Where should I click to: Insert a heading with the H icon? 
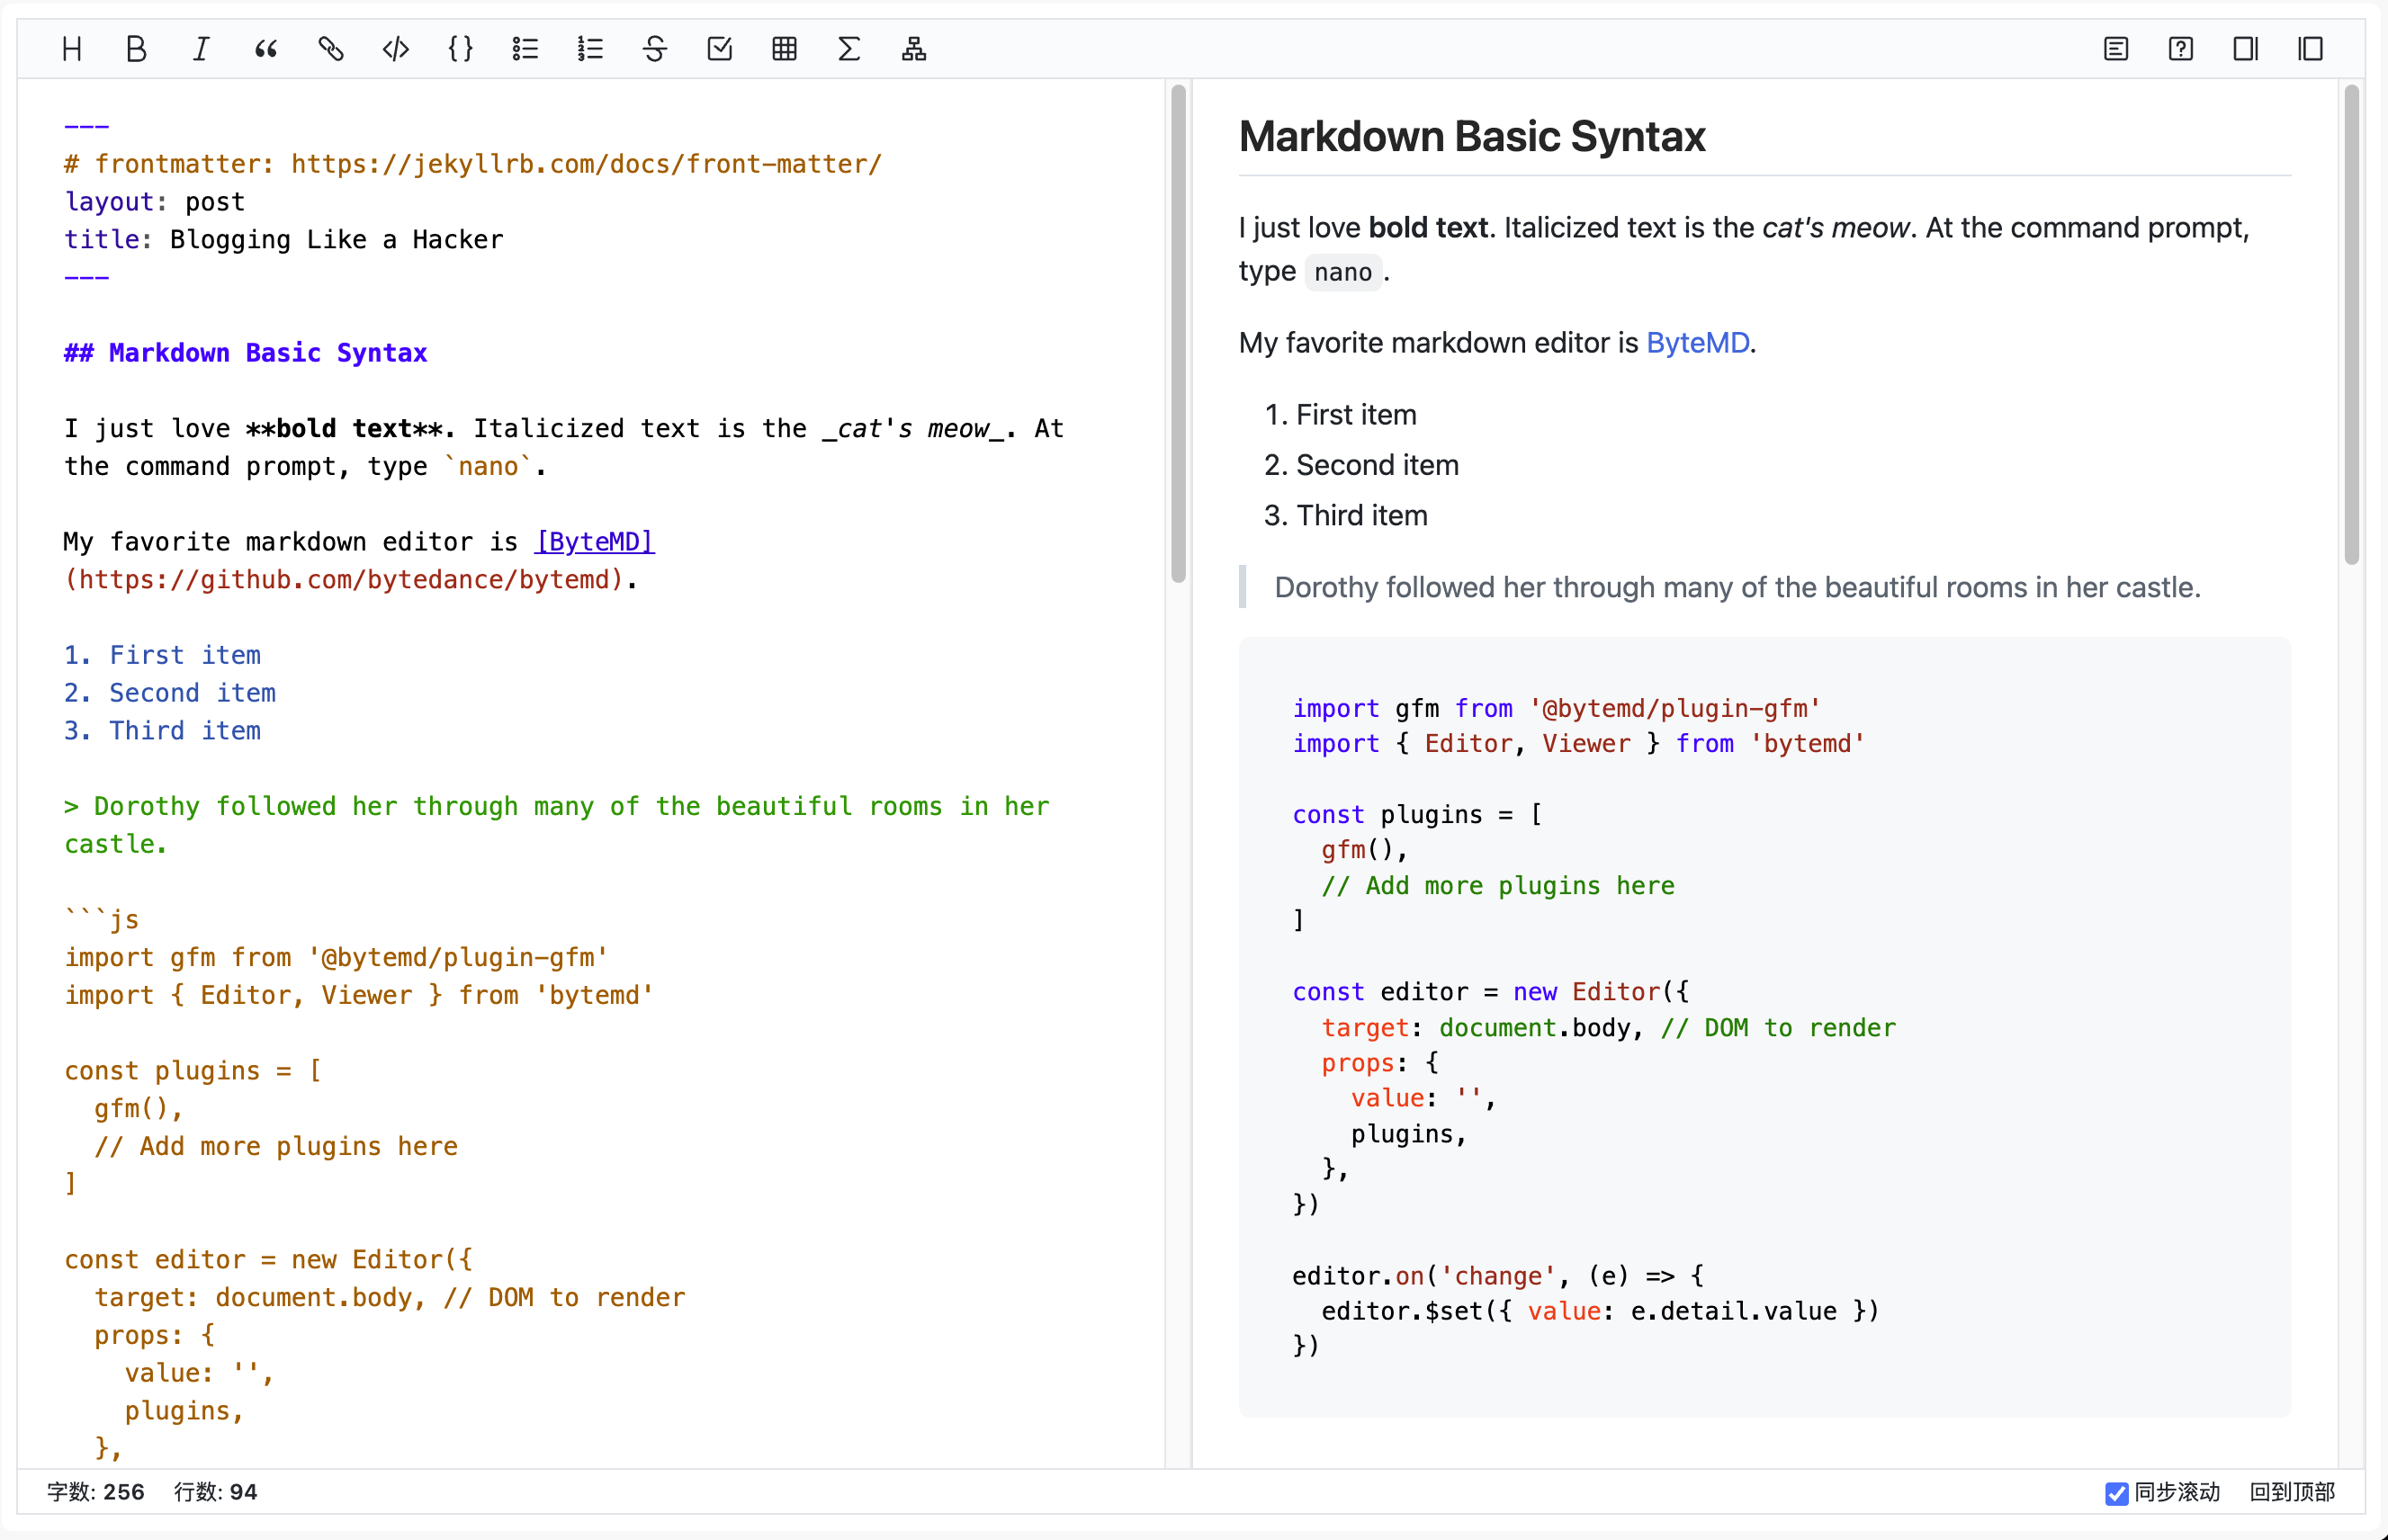[72, 48]
